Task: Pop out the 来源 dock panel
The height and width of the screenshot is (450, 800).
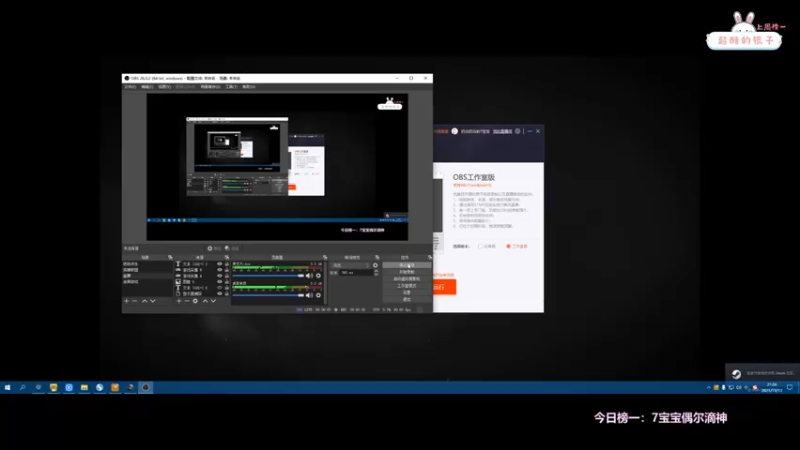Action: click(227, 257)
